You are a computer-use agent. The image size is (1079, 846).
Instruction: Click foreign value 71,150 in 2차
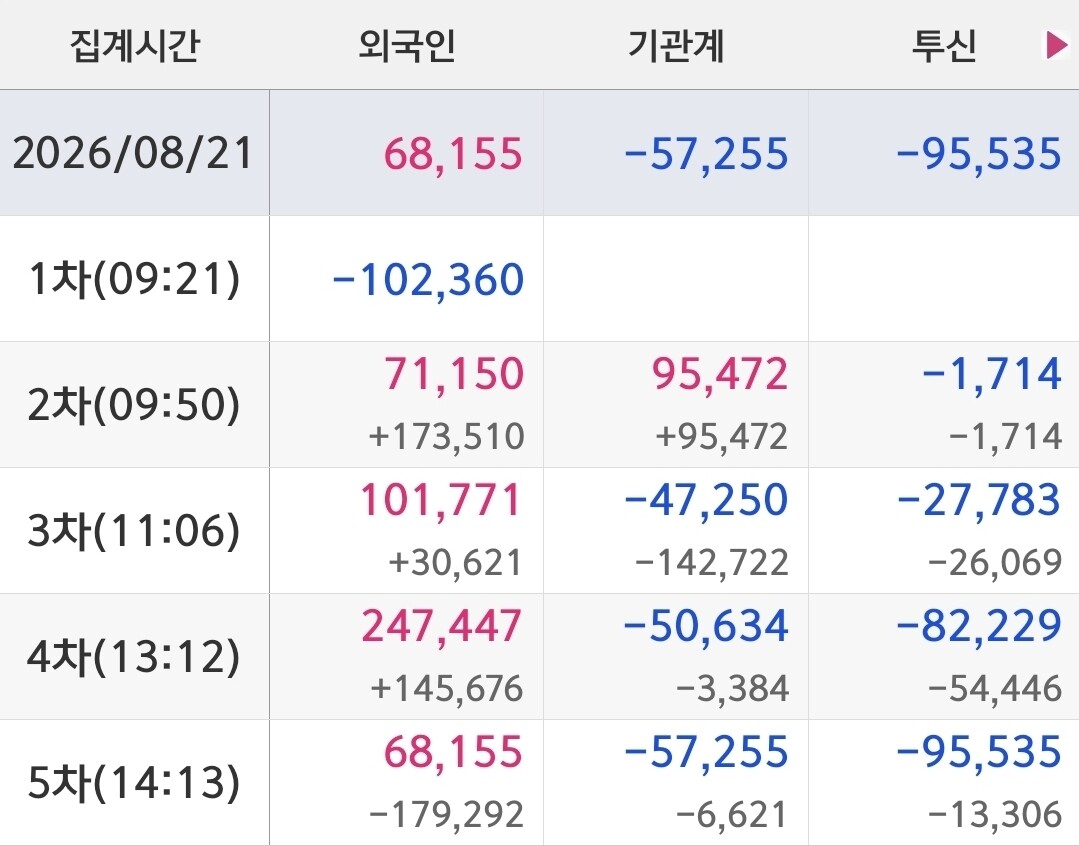454,374
